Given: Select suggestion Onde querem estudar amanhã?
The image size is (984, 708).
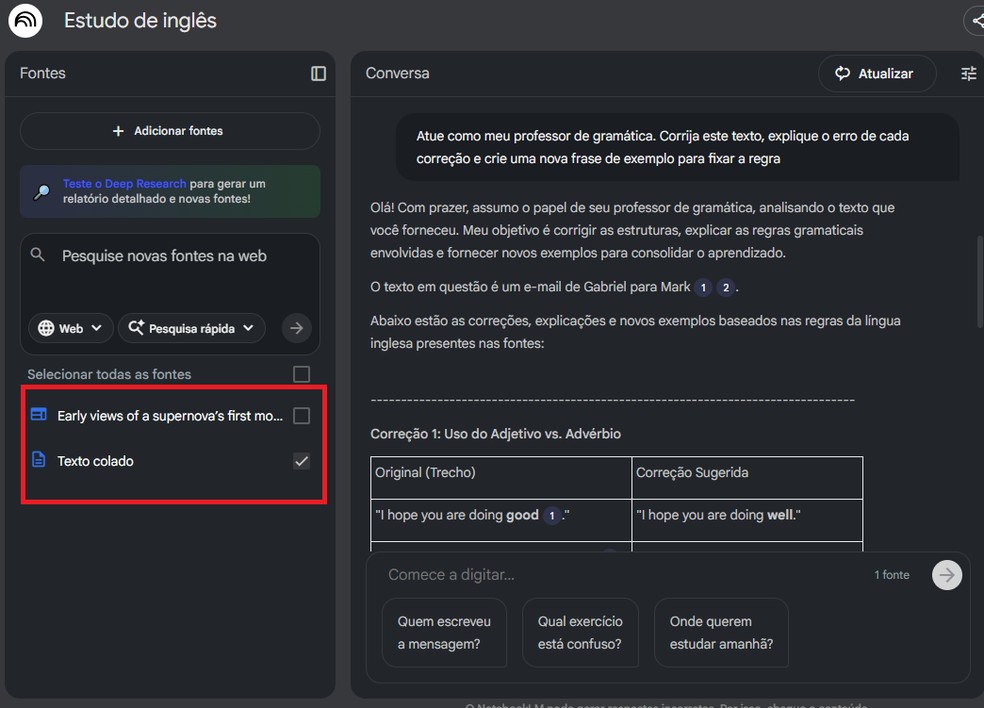Looking at the screenshot, I should pos(720,632).
